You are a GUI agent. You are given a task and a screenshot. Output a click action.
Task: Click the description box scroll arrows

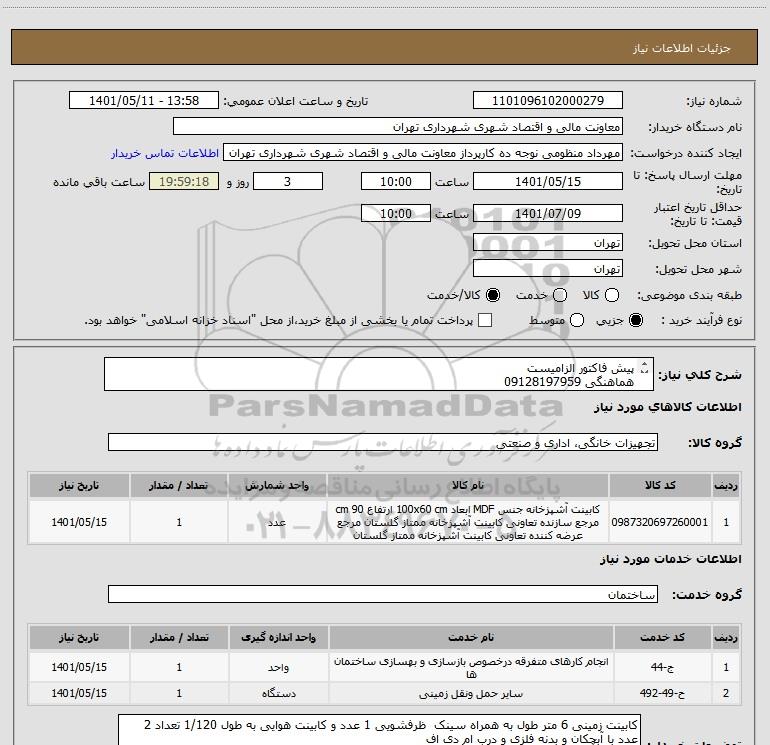[645, 367]
